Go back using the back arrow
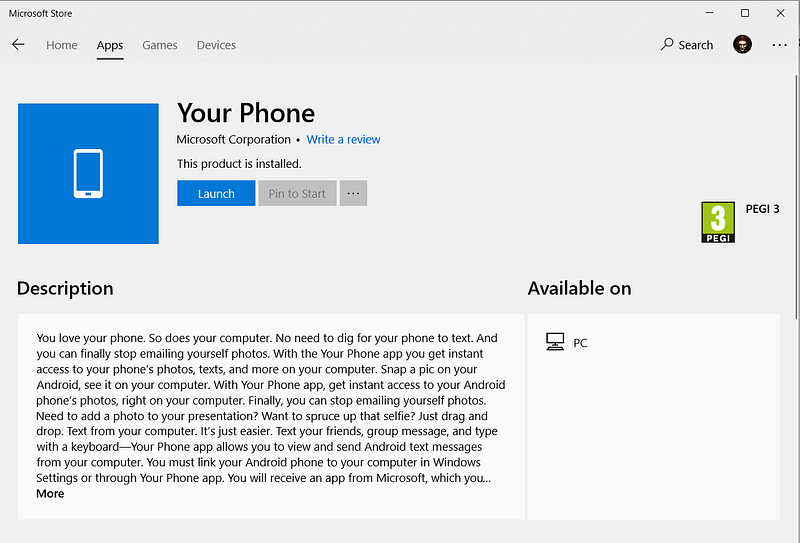This screenshot has width=800, height=543. point(18,44)
